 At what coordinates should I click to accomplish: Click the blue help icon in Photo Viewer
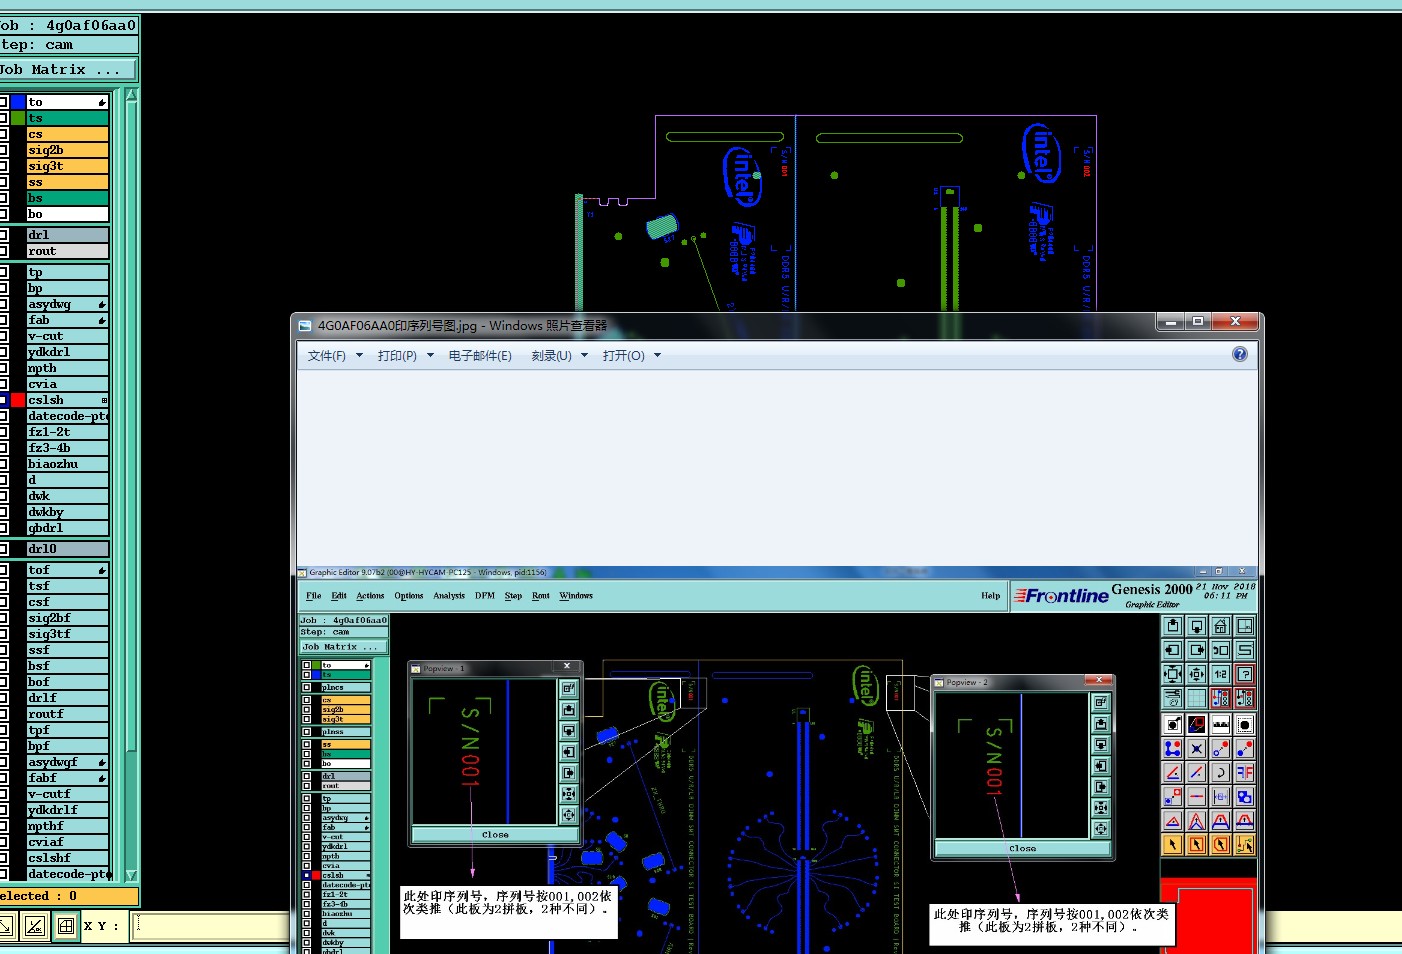click(1240, 354)
